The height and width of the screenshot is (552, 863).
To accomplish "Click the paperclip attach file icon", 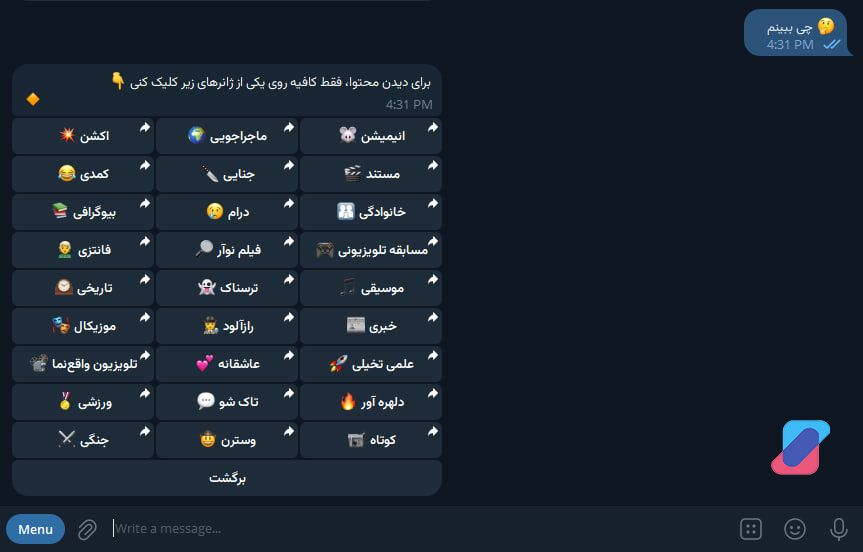I will [87, 529].
